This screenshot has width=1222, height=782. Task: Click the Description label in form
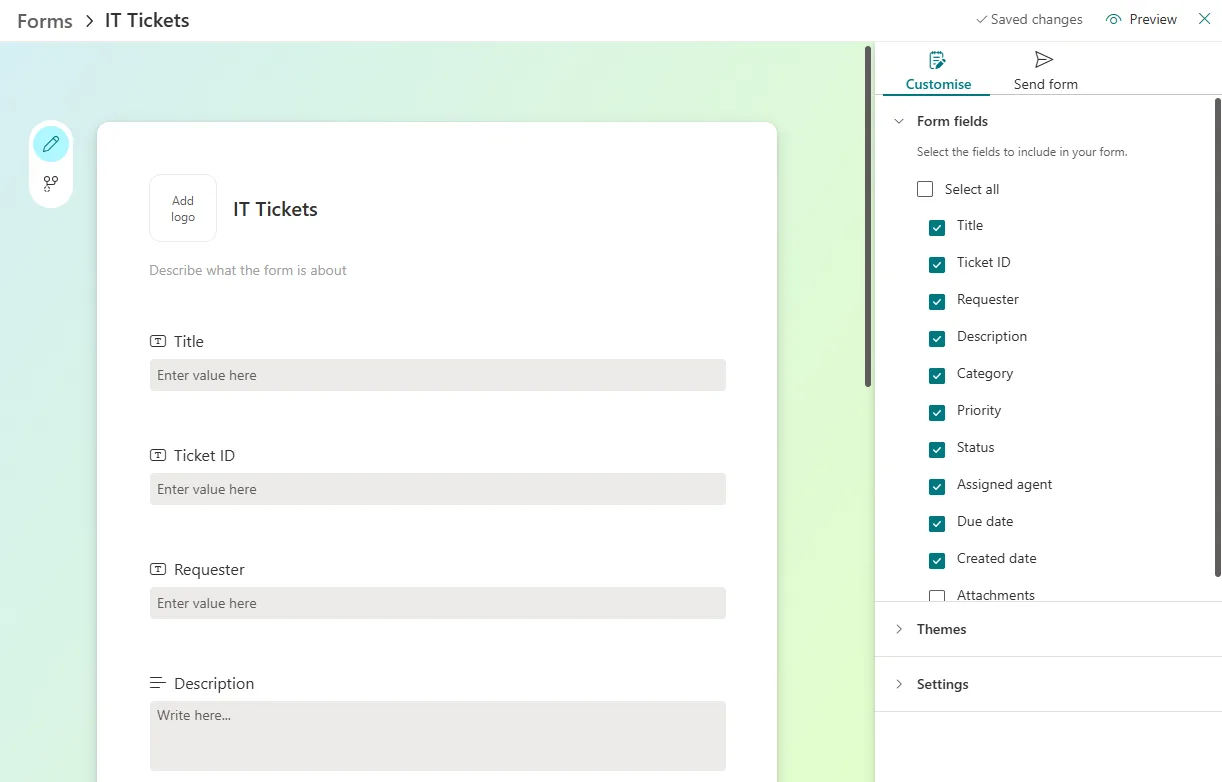214,683
